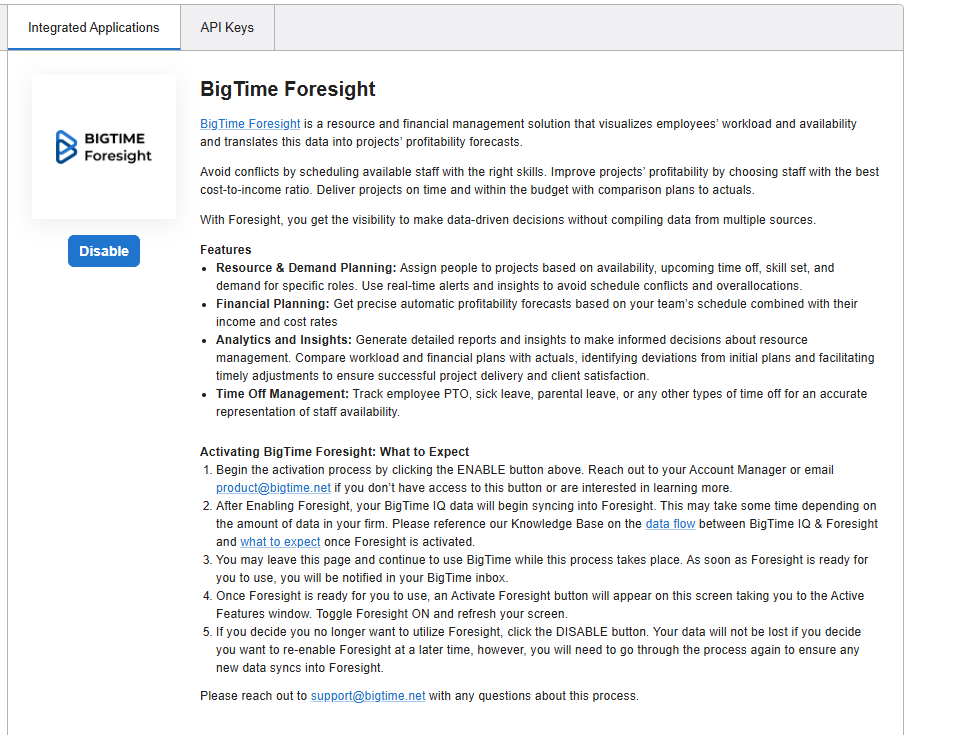Screen dimensions: 980x735
Task: Click the Analytics and Insights label
Action: [284, 340]
